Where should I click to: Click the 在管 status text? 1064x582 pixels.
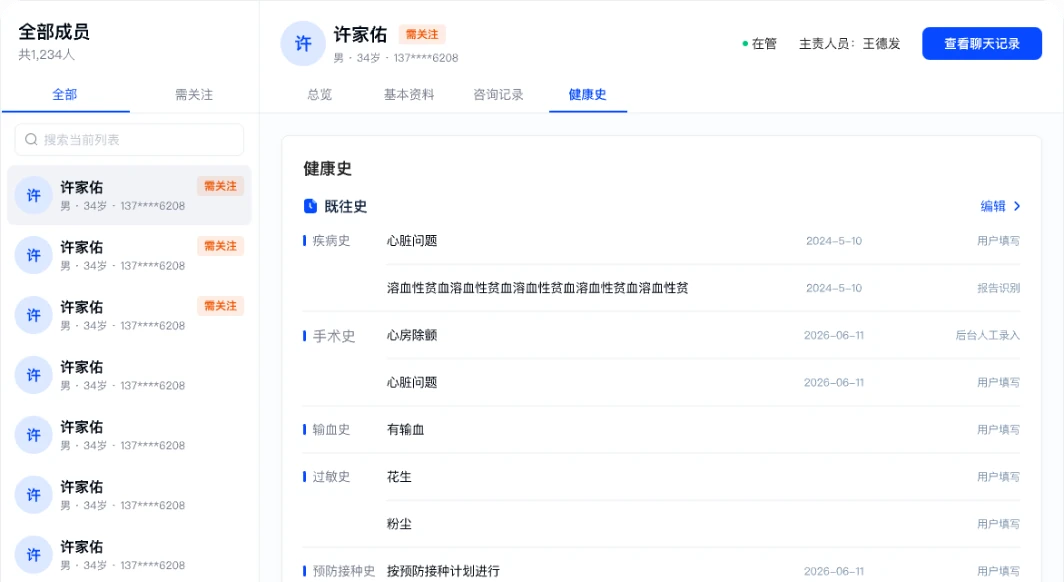coord(764,44)
